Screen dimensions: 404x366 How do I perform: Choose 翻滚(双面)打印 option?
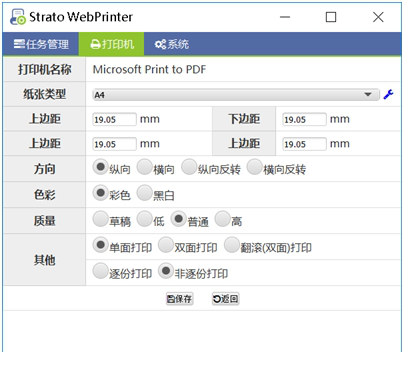click(232, 245)
